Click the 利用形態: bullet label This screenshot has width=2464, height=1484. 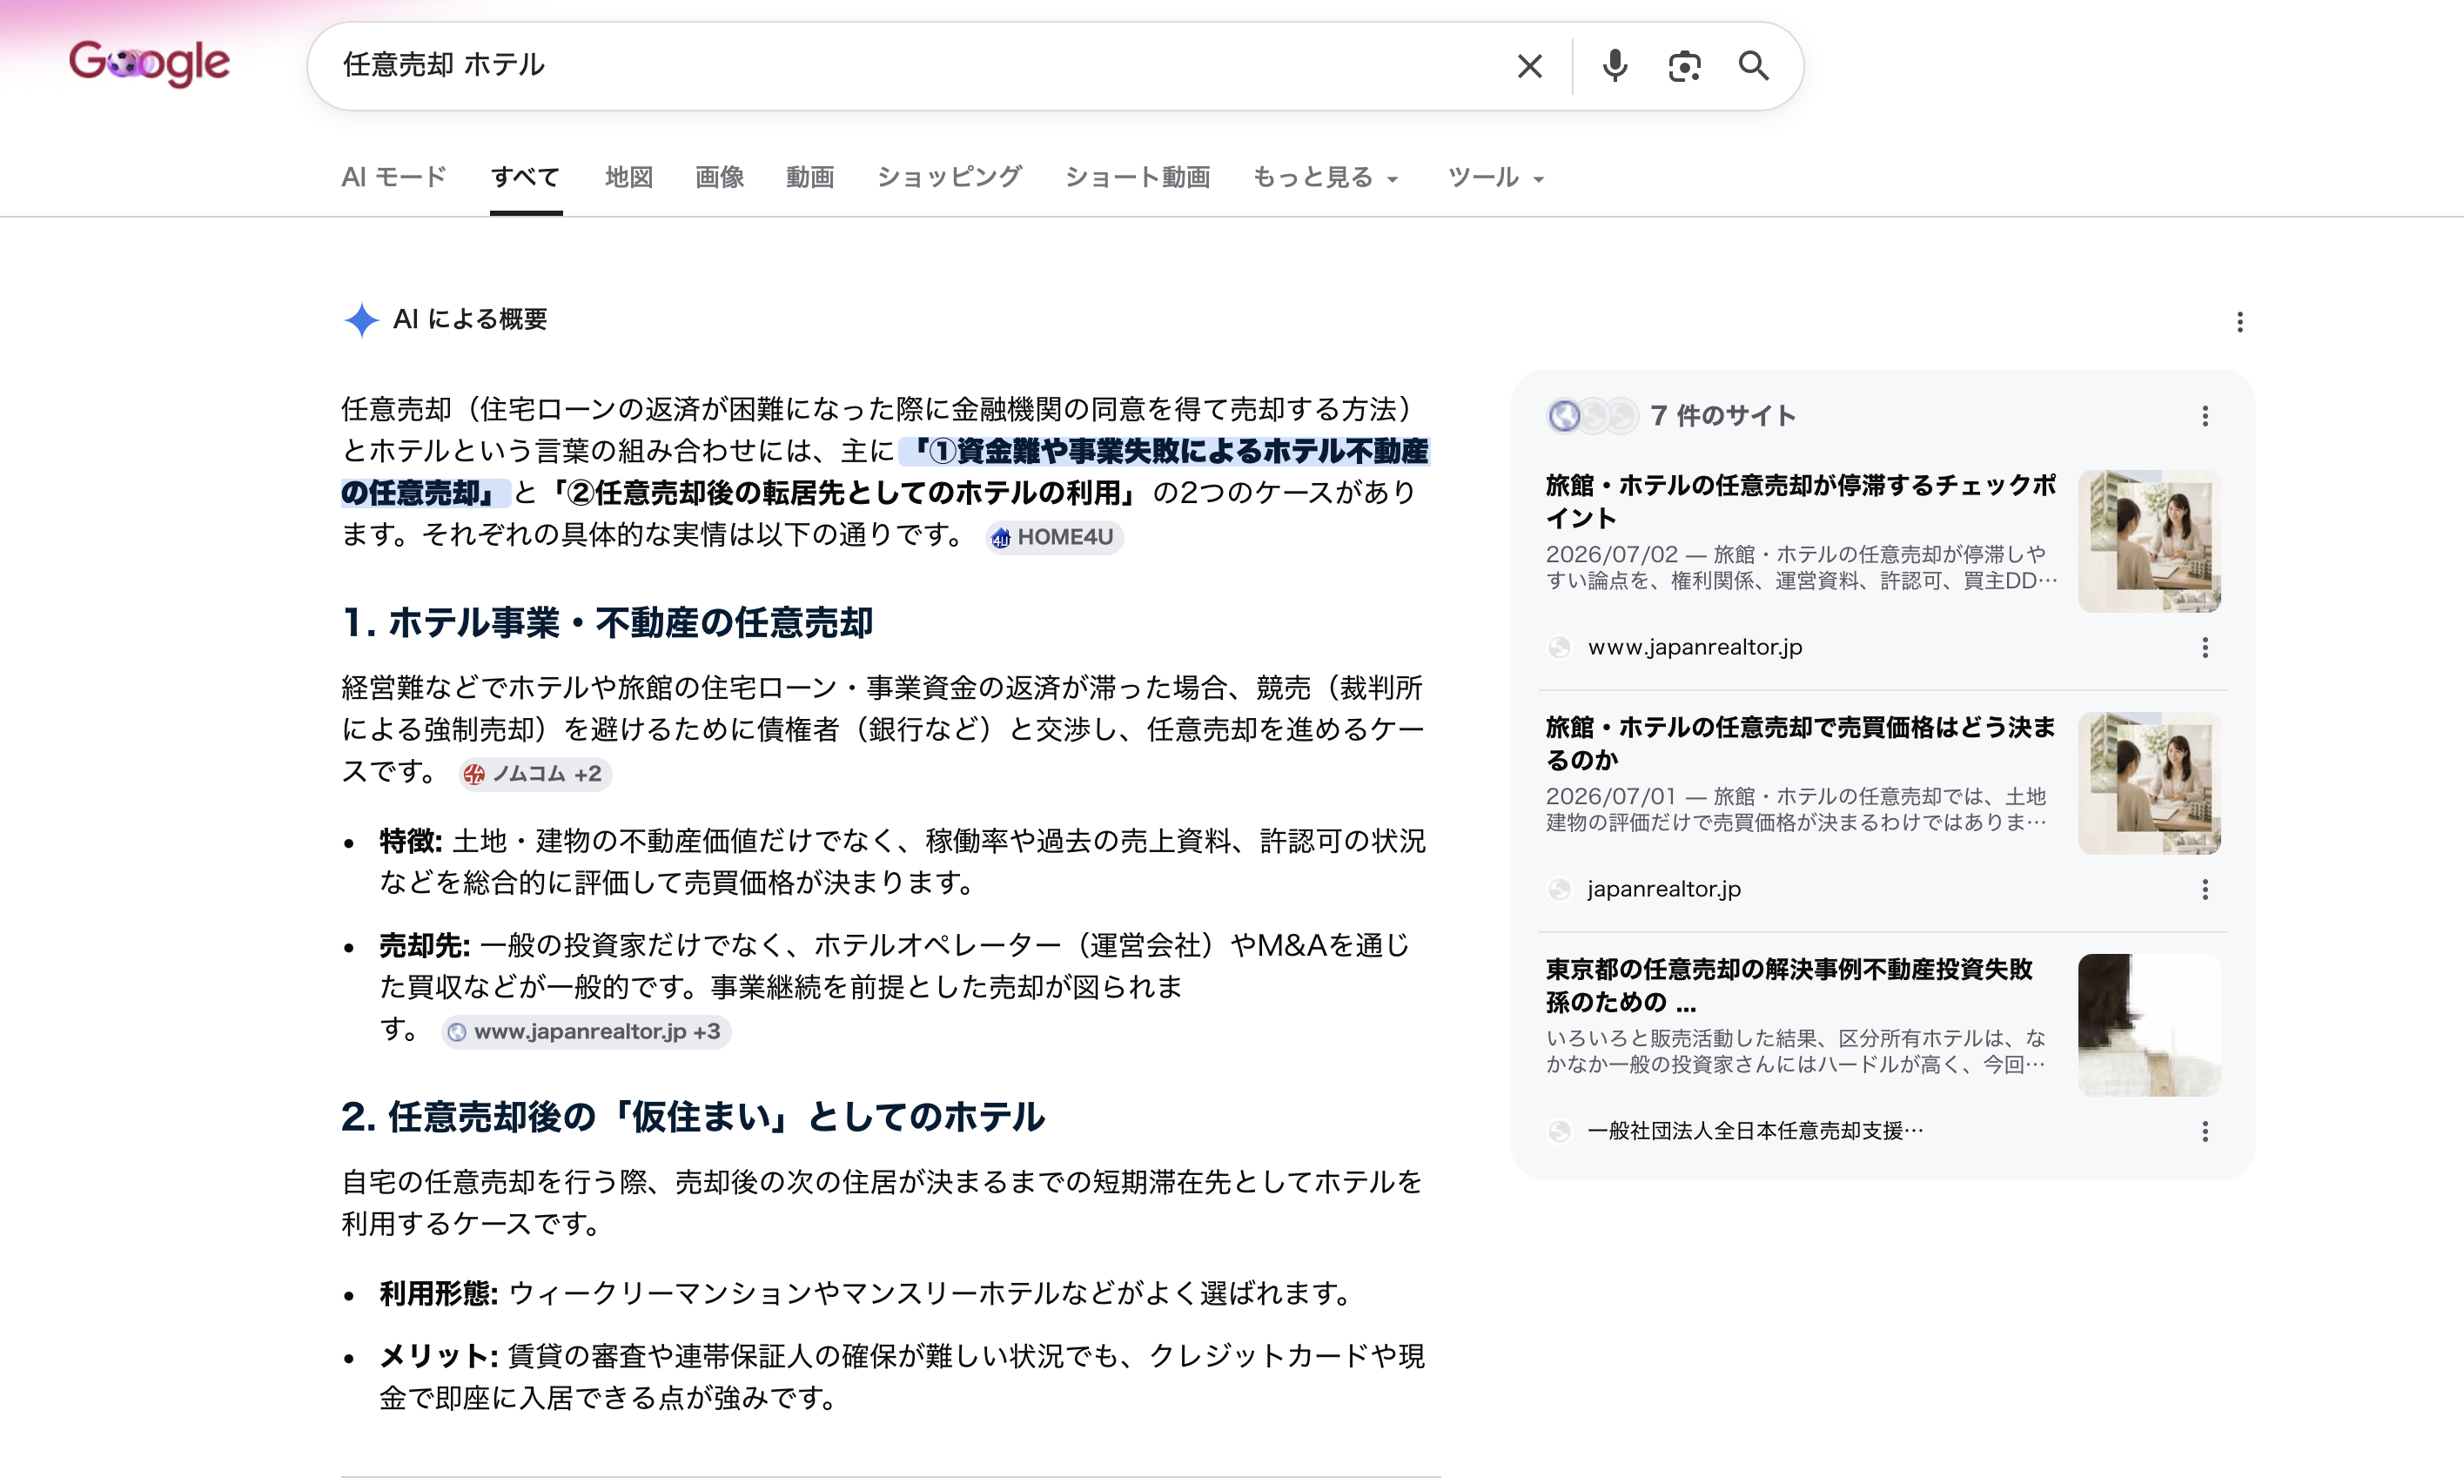438,1293
